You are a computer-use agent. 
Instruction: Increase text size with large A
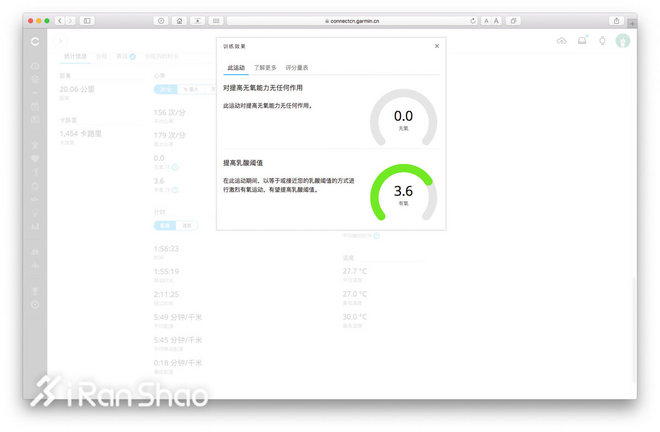pyautogui.click(x=496, y=21)
